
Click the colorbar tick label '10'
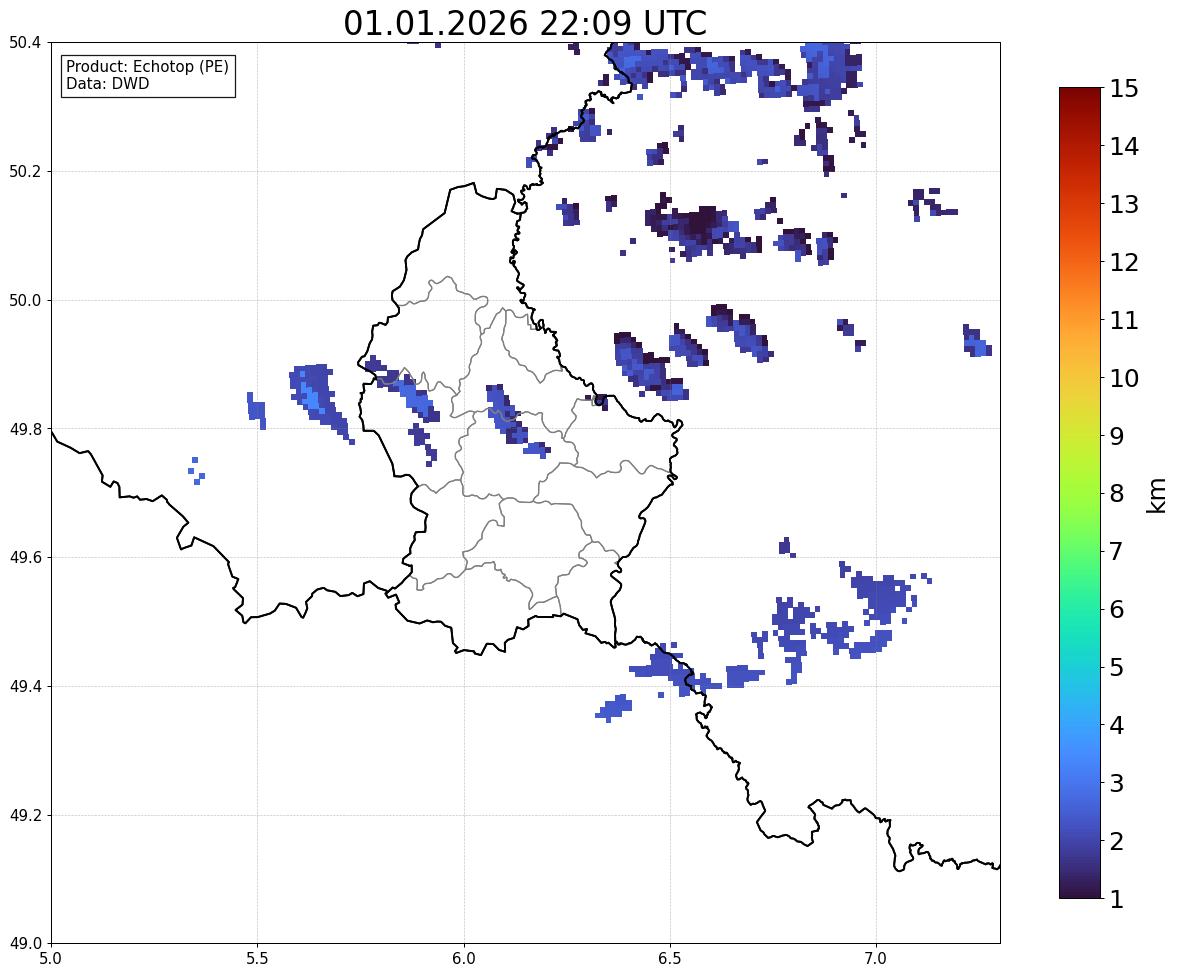[1124, 378]
